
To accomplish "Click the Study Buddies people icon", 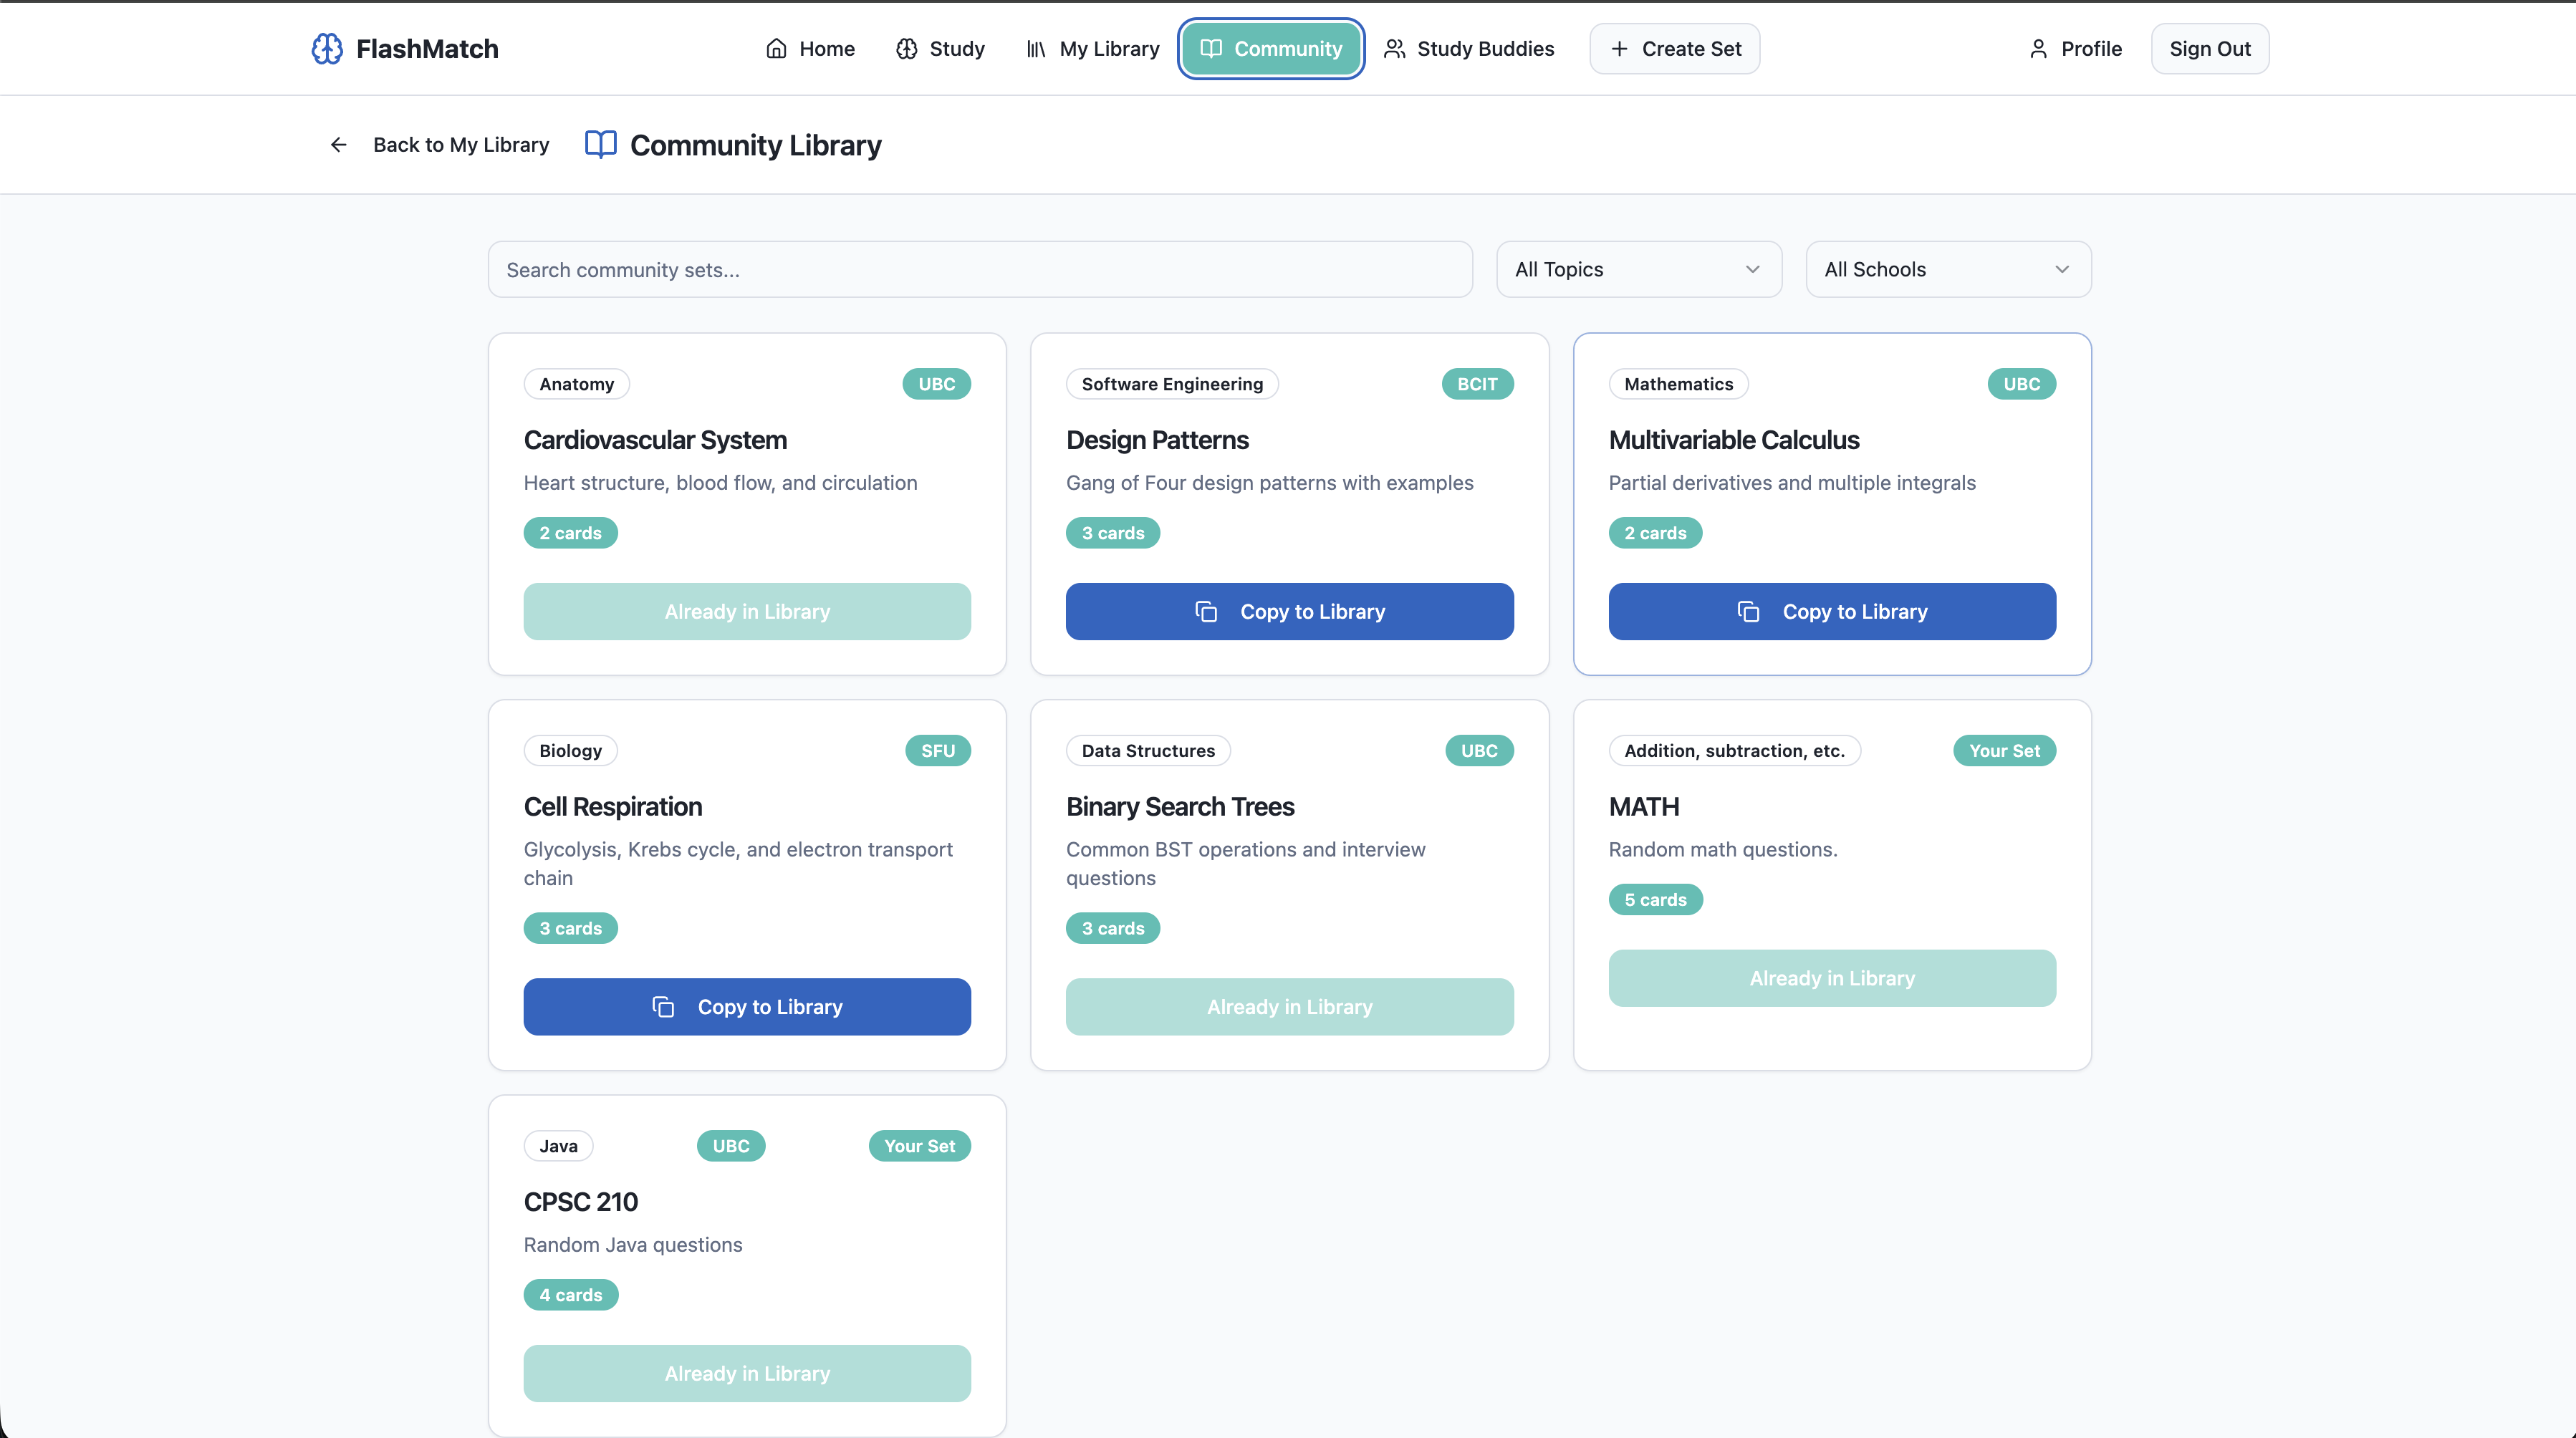I will click(x=1394, y=48).
